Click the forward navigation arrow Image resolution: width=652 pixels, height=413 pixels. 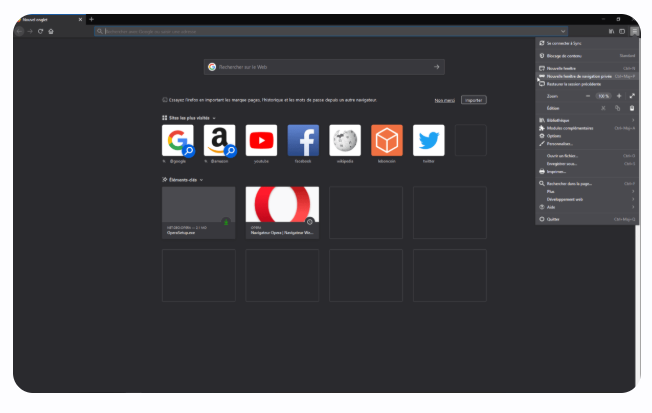click(30, 31)
